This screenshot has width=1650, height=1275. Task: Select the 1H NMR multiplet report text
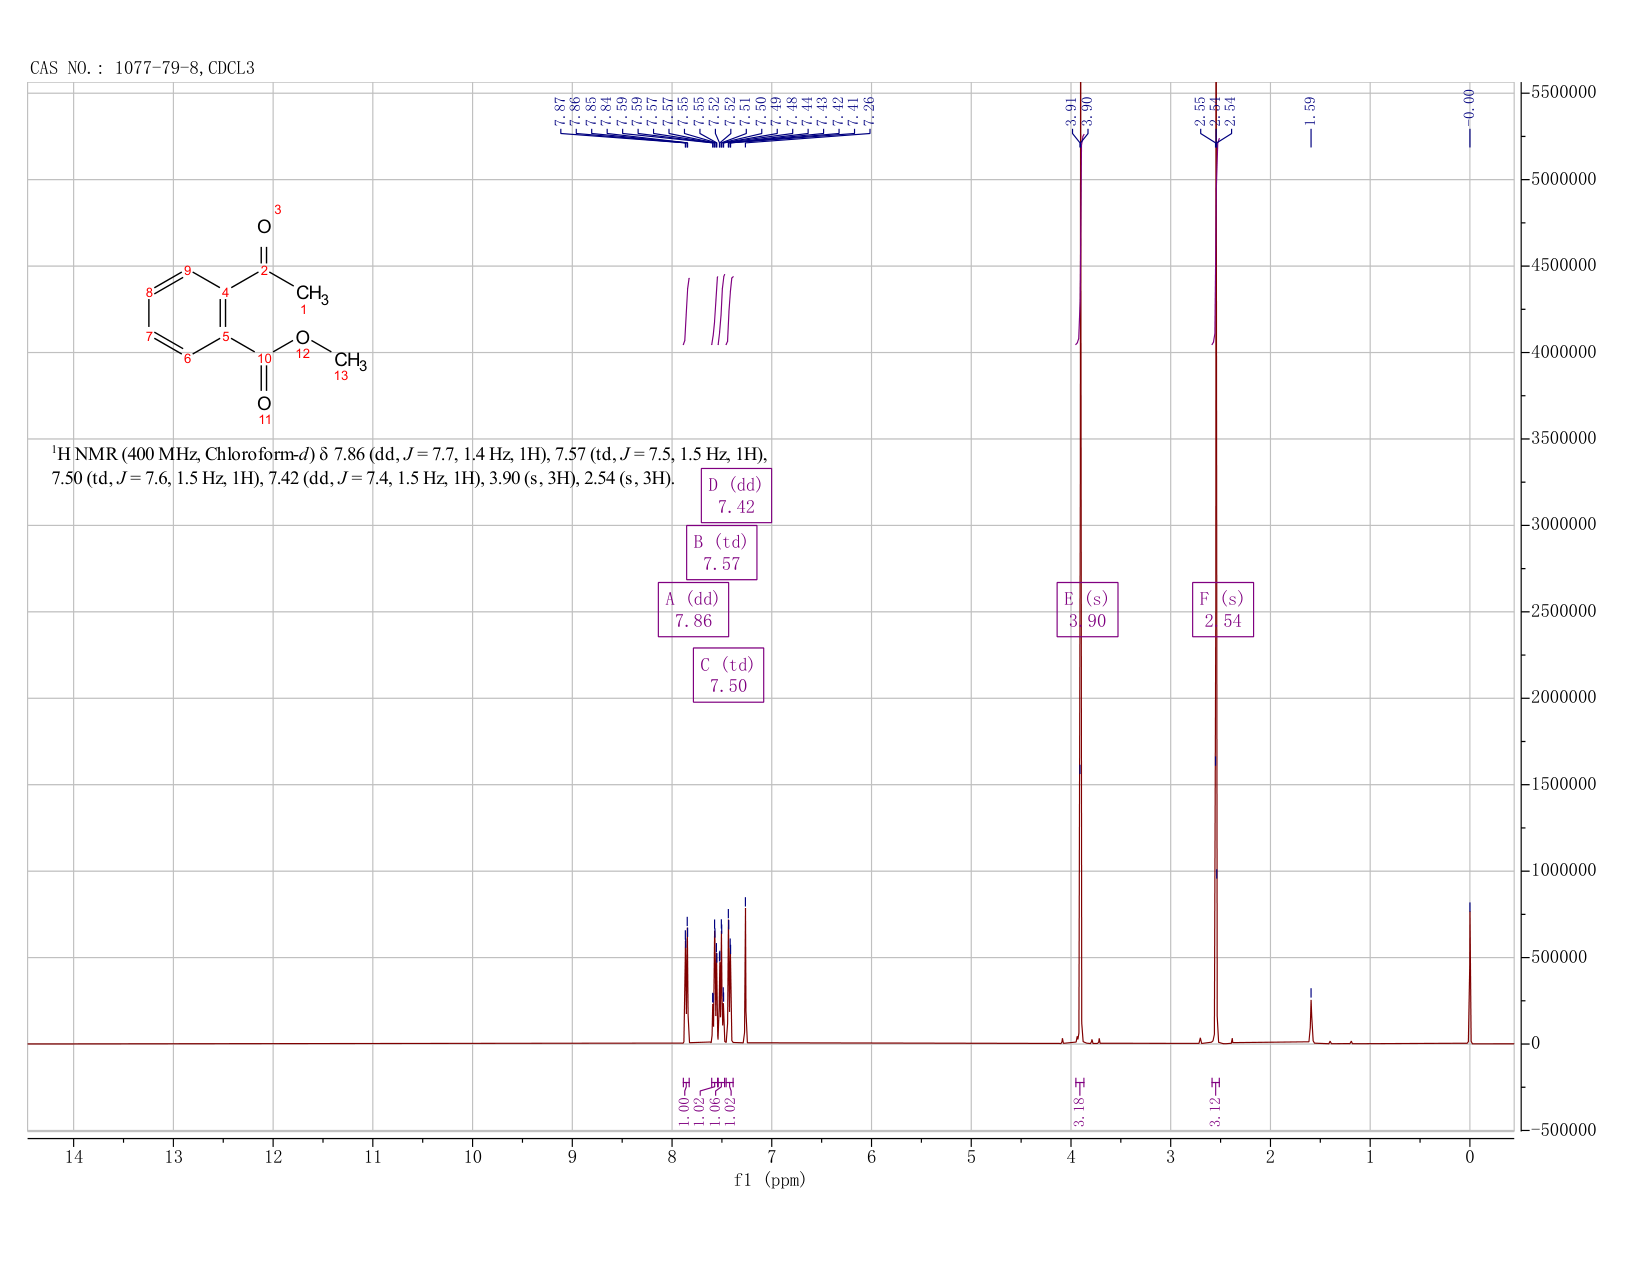(410, 466)
